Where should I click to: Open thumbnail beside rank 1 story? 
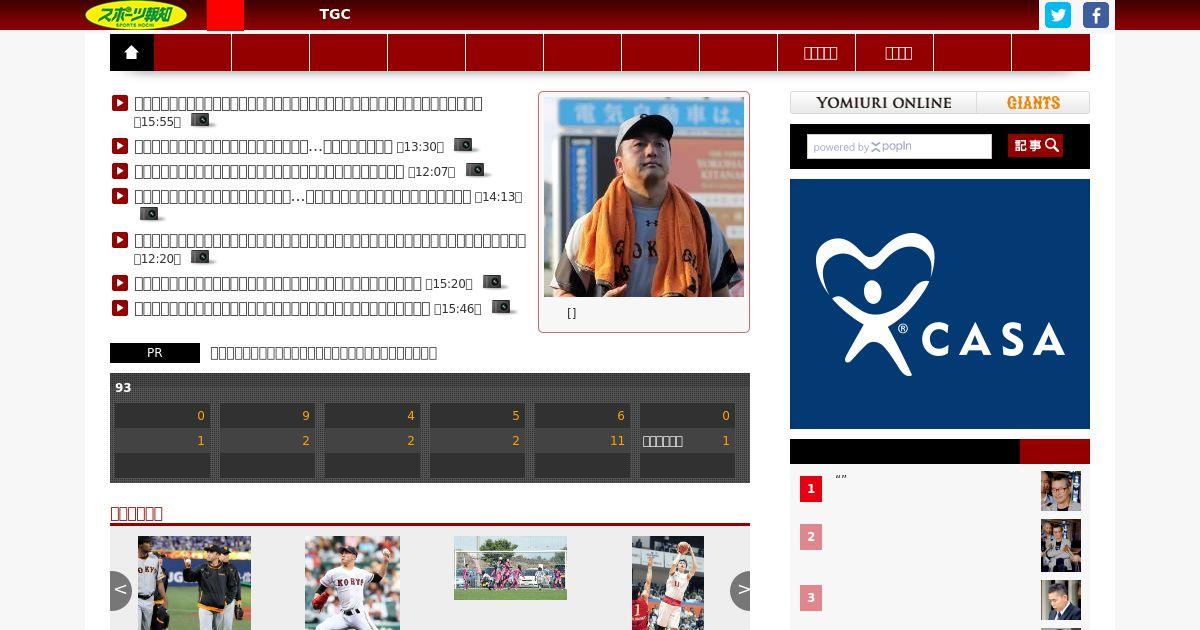tap(1061, 491)
